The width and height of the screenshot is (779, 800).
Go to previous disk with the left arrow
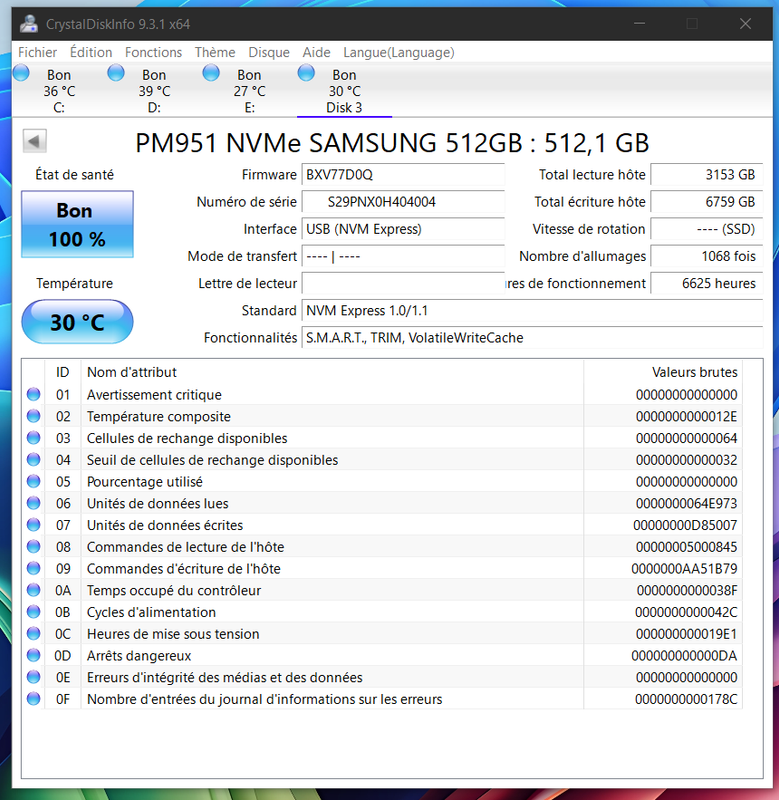35,141
